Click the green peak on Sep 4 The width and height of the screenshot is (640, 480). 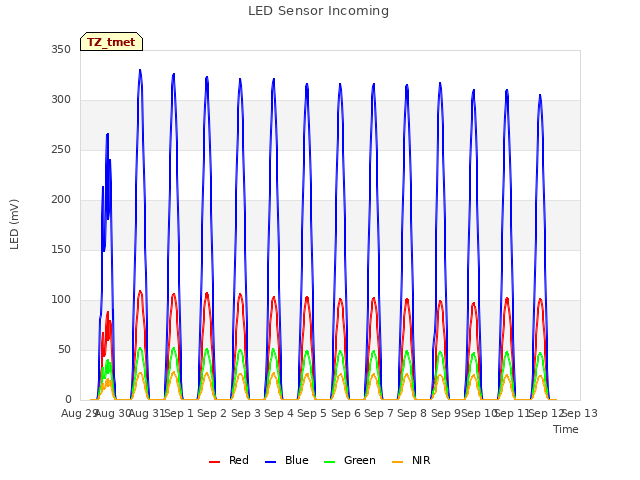pyautogui.click(x=273, y=349)
